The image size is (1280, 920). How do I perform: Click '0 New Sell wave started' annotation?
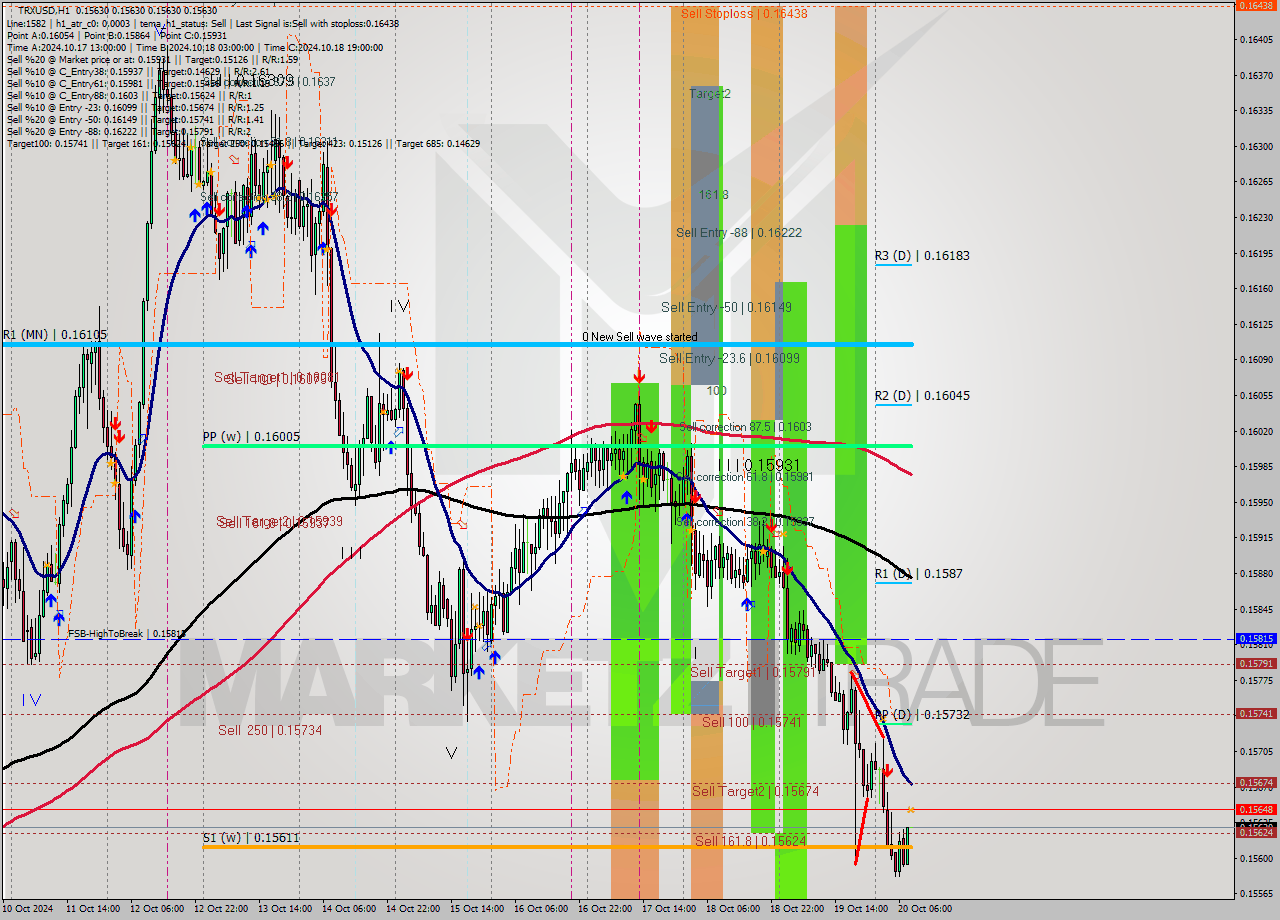(640, 337)
